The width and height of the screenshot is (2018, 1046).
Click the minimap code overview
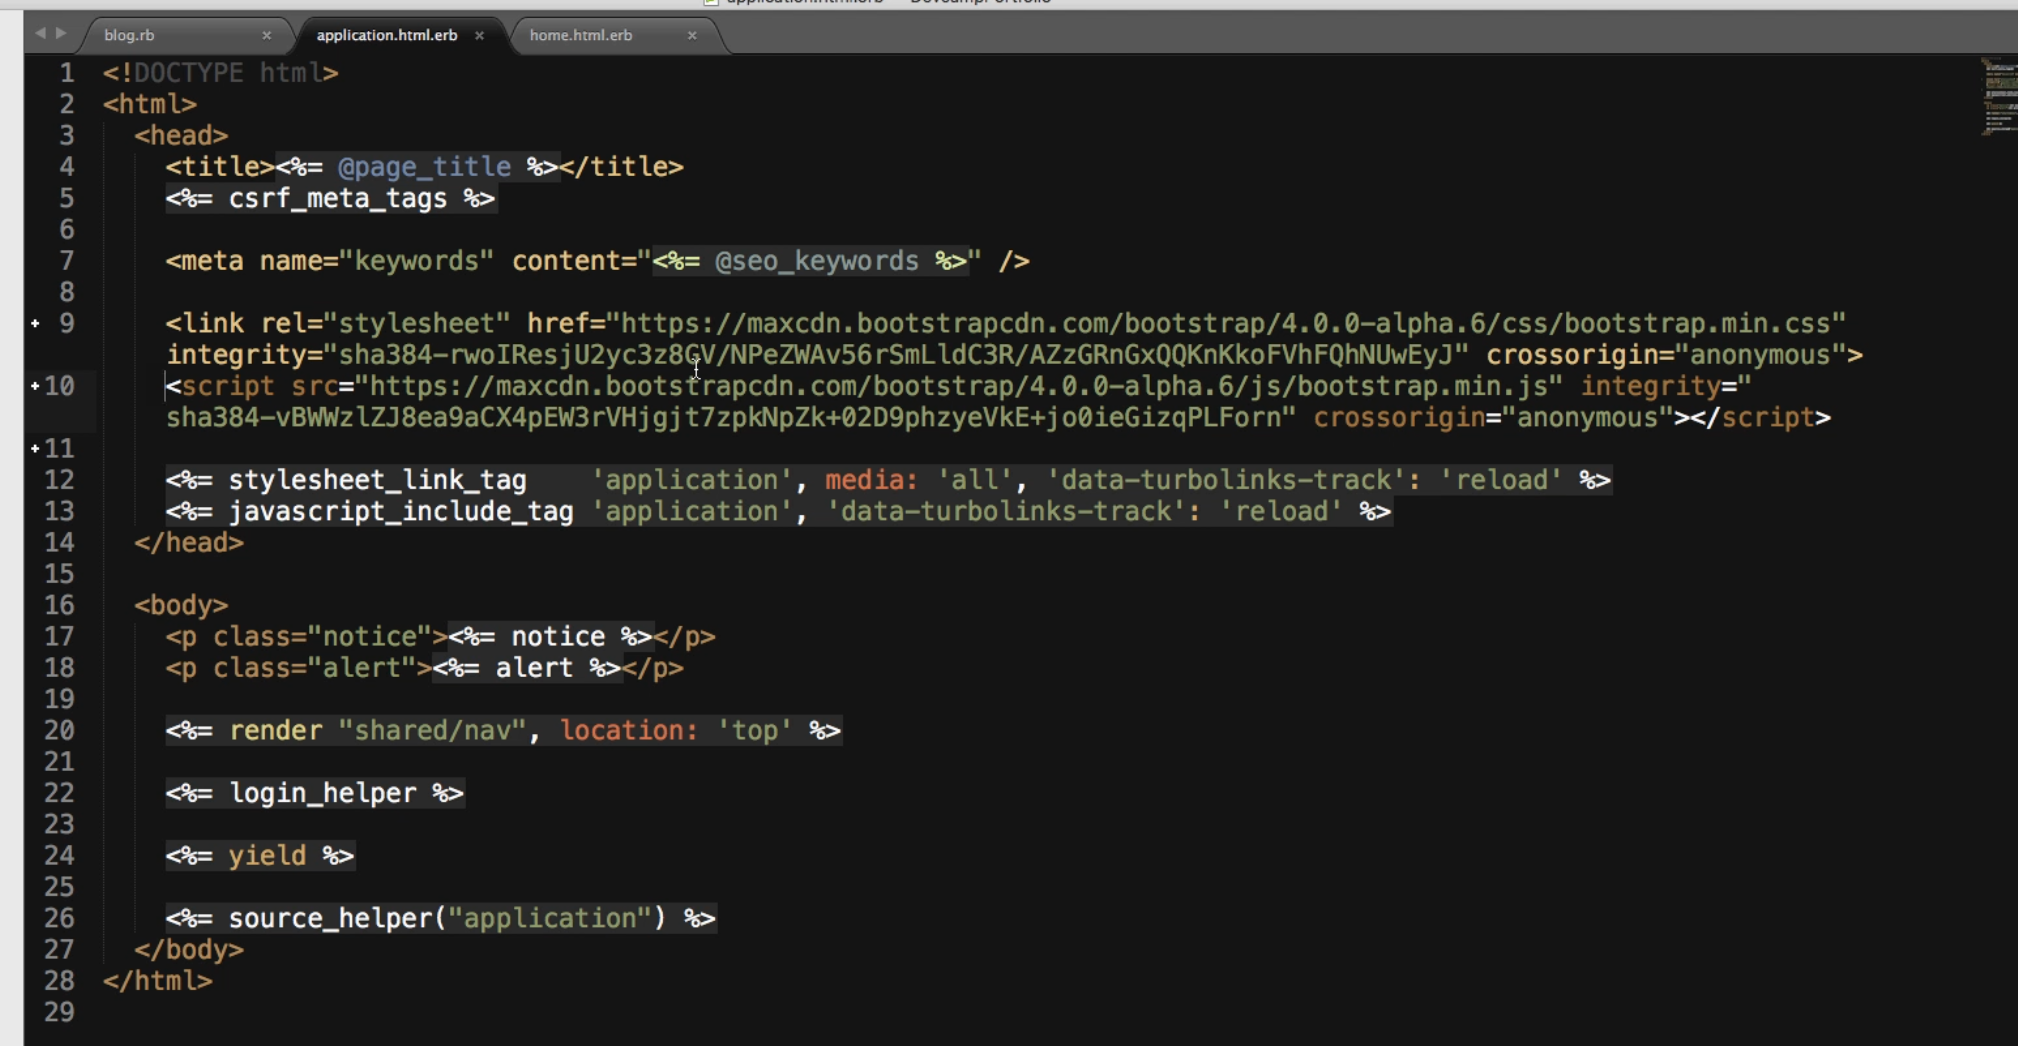point(1999,97)
